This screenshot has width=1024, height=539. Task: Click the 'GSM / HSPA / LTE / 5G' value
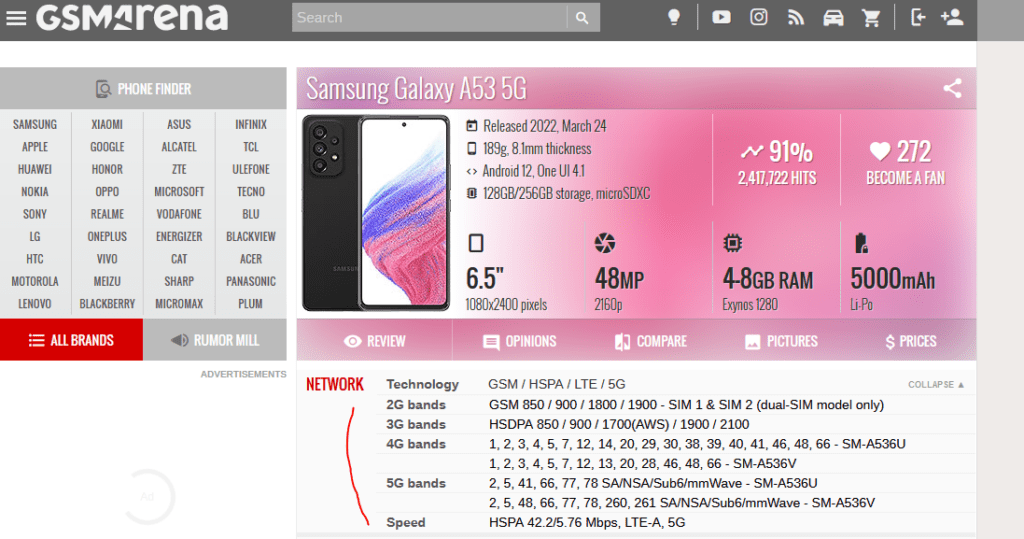556,384
